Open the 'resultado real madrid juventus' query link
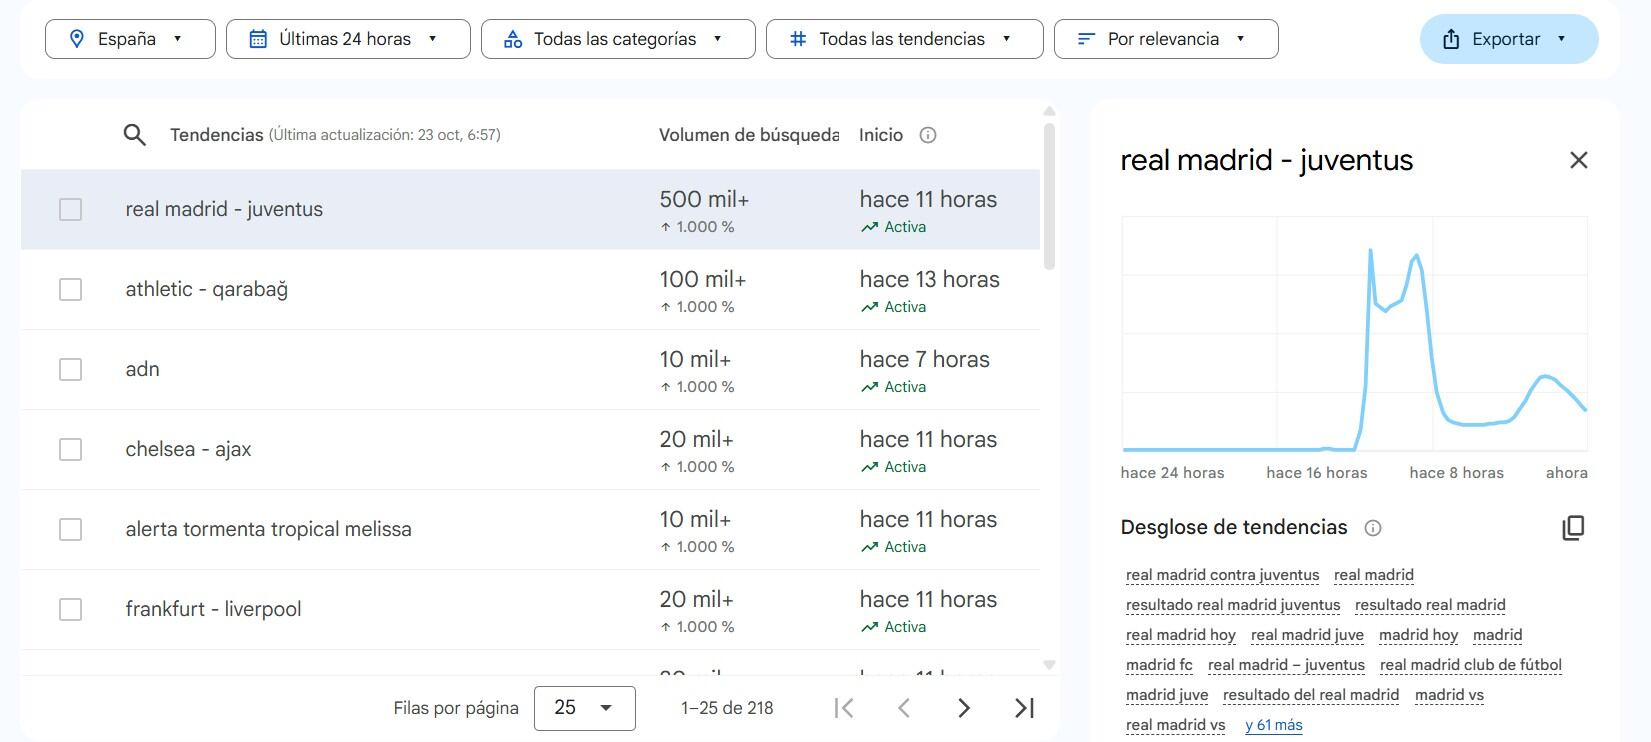The width and height of the screenshot is (1651, 742). 1233,605
